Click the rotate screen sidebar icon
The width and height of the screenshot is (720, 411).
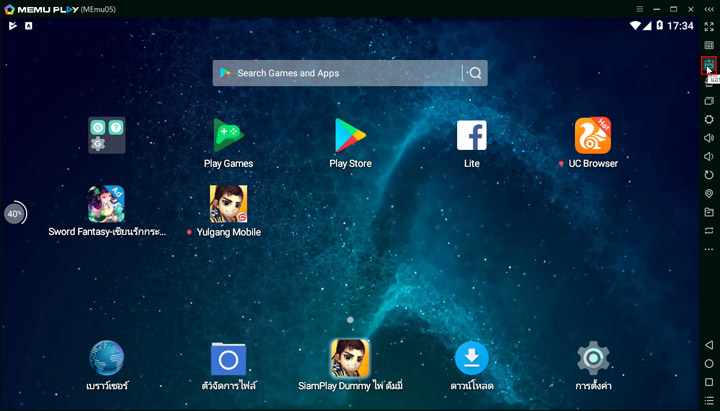tap(709, 175)
